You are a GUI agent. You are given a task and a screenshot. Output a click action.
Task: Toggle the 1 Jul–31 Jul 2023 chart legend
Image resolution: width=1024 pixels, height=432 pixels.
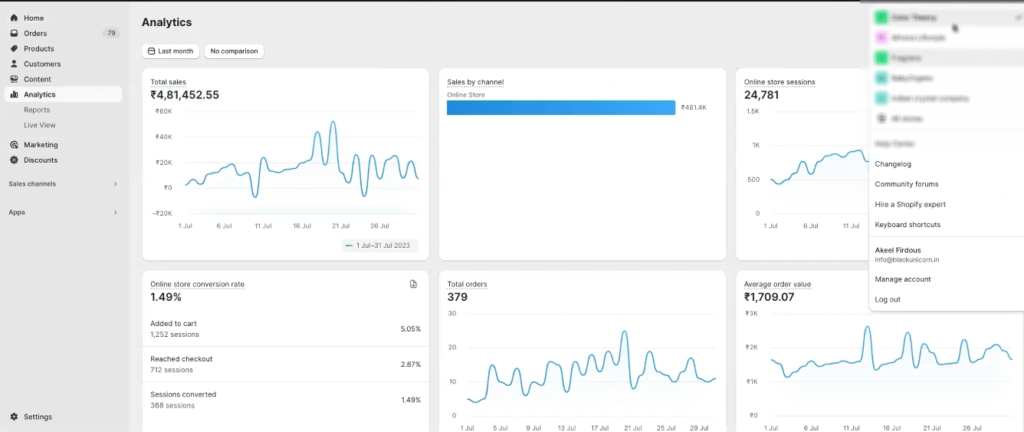pyautogui.click(x=379, y=245)
